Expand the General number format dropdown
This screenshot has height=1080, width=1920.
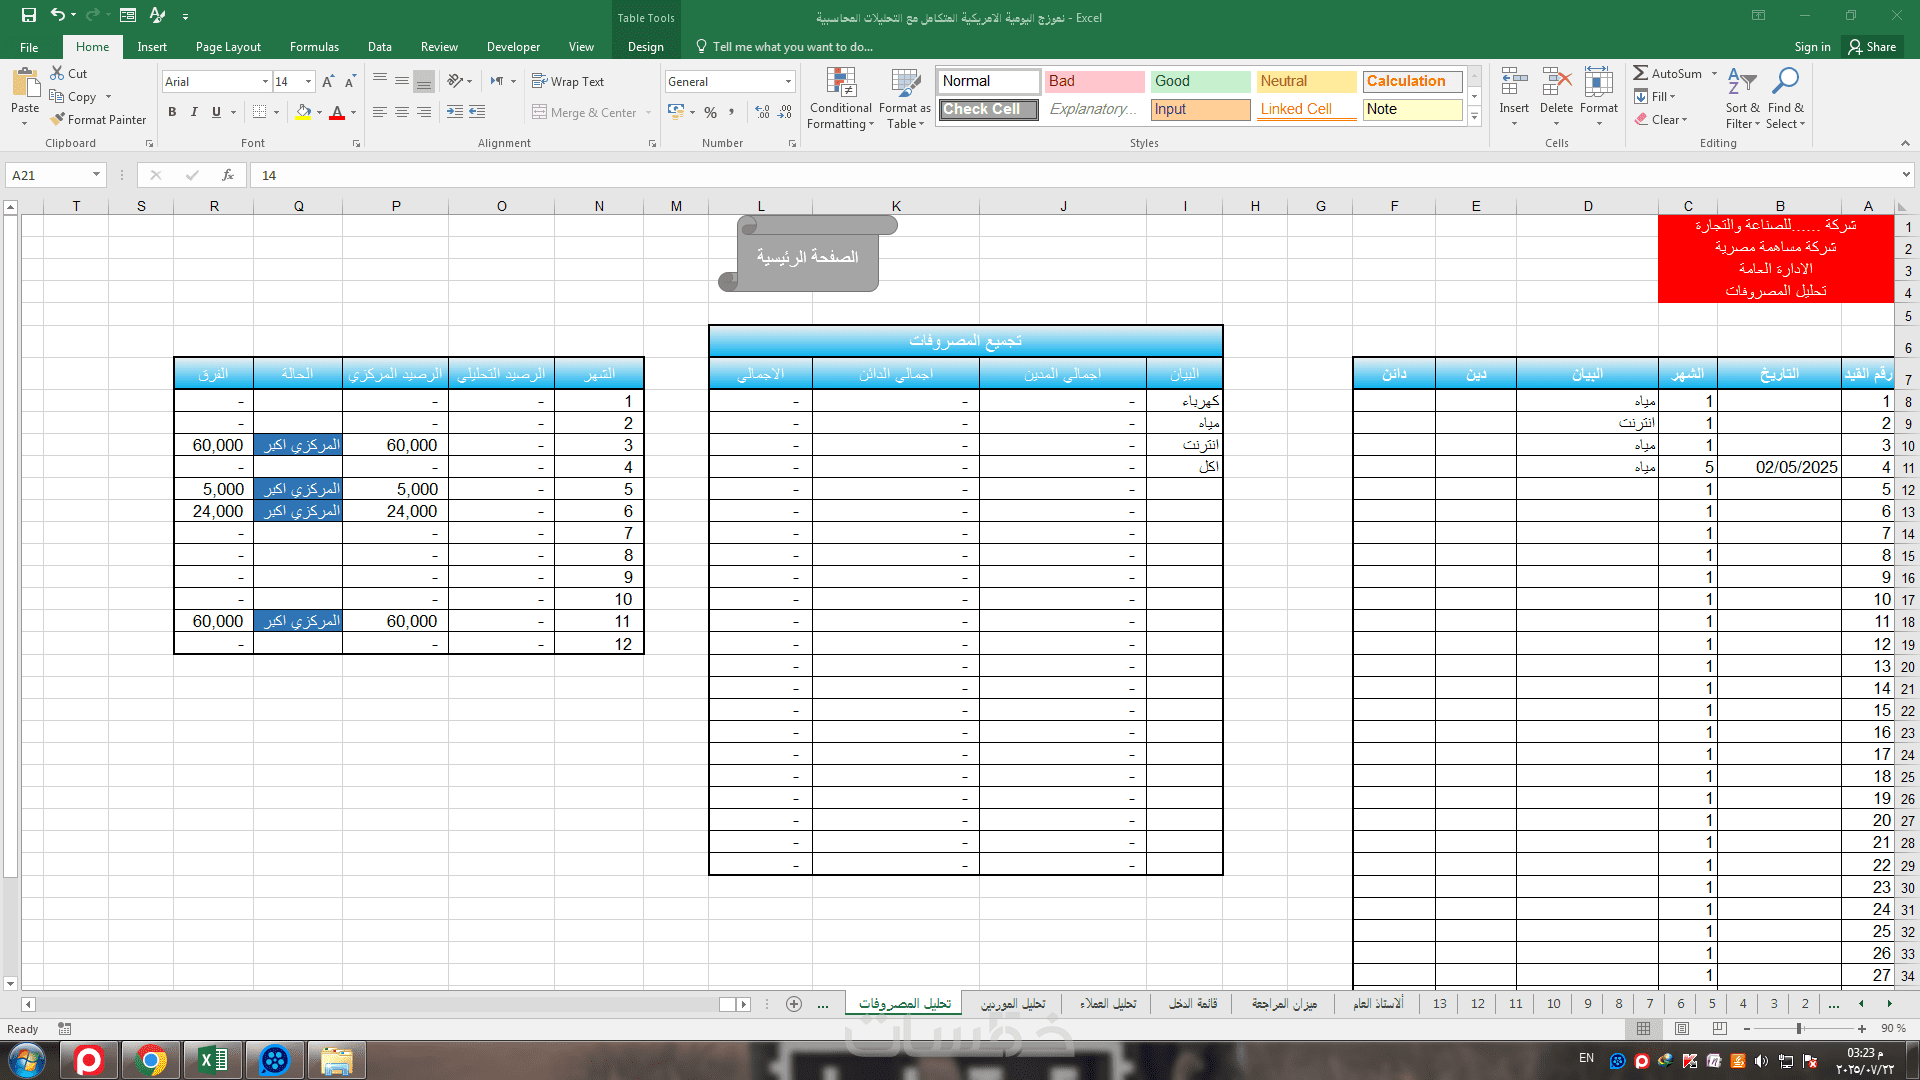pyautogui.click(x=788, y=82)
